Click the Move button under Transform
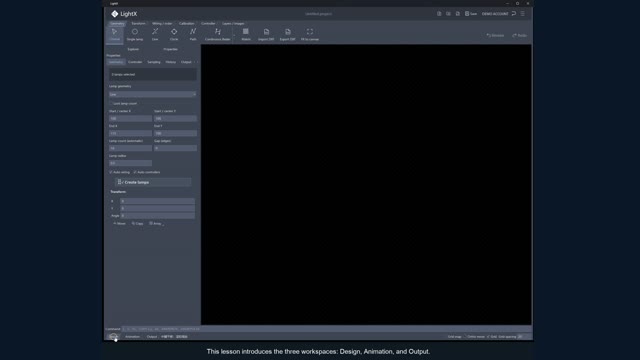 click(119, 224)
